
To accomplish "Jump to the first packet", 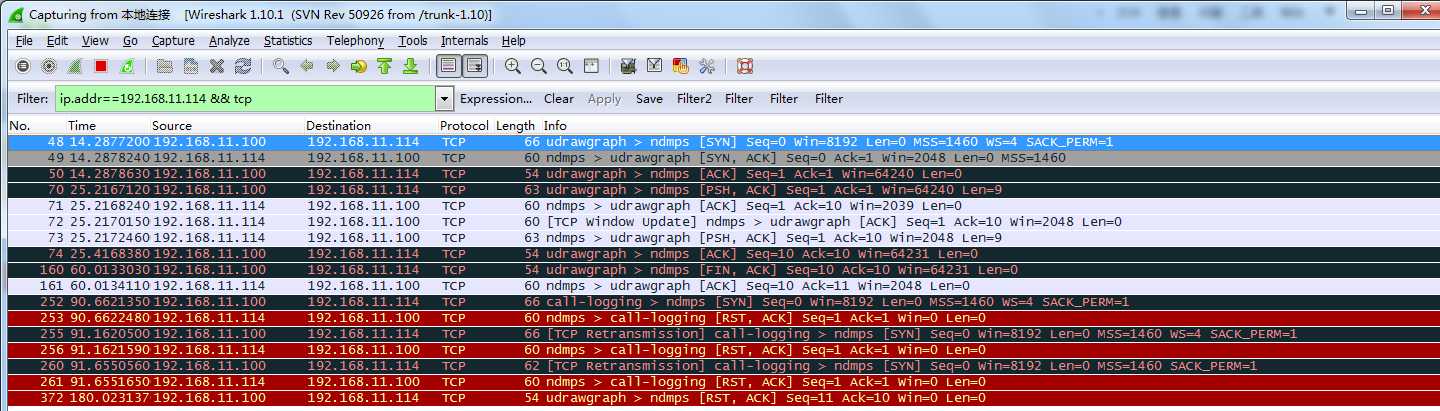I will pos(385,66).
